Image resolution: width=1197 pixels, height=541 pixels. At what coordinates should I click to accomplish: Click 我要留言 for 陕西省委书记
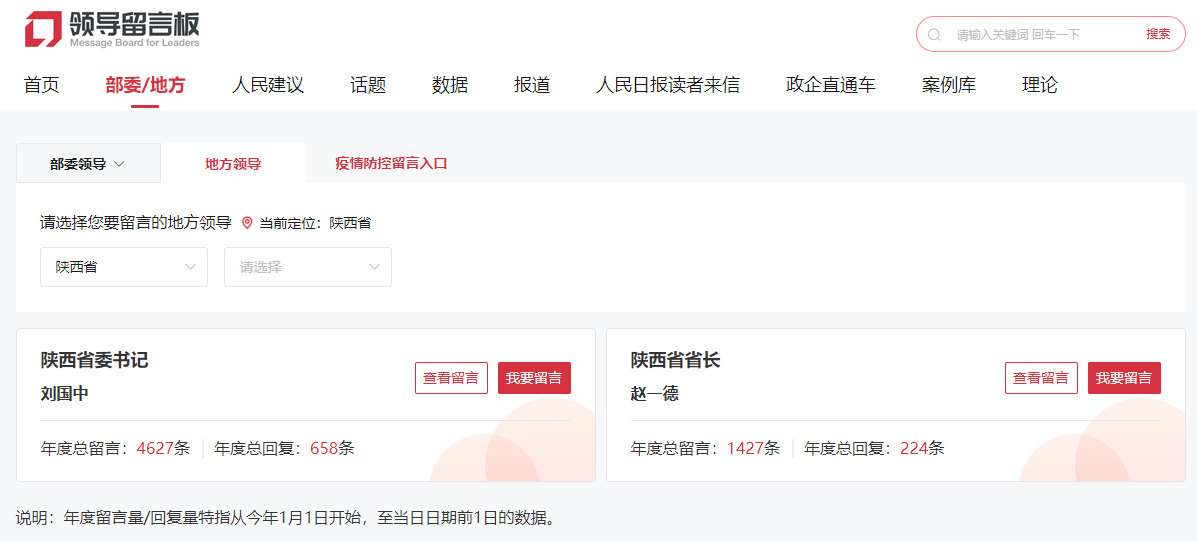pos(534,378)
